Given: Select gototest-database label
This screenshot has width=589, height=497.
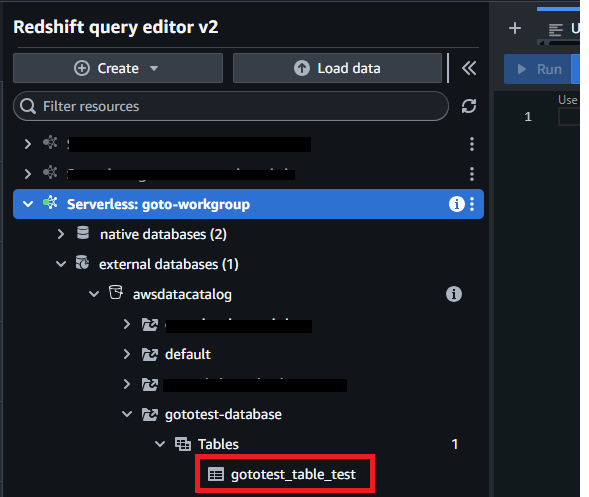Looking at the screenshot, I should coord(223,414).
